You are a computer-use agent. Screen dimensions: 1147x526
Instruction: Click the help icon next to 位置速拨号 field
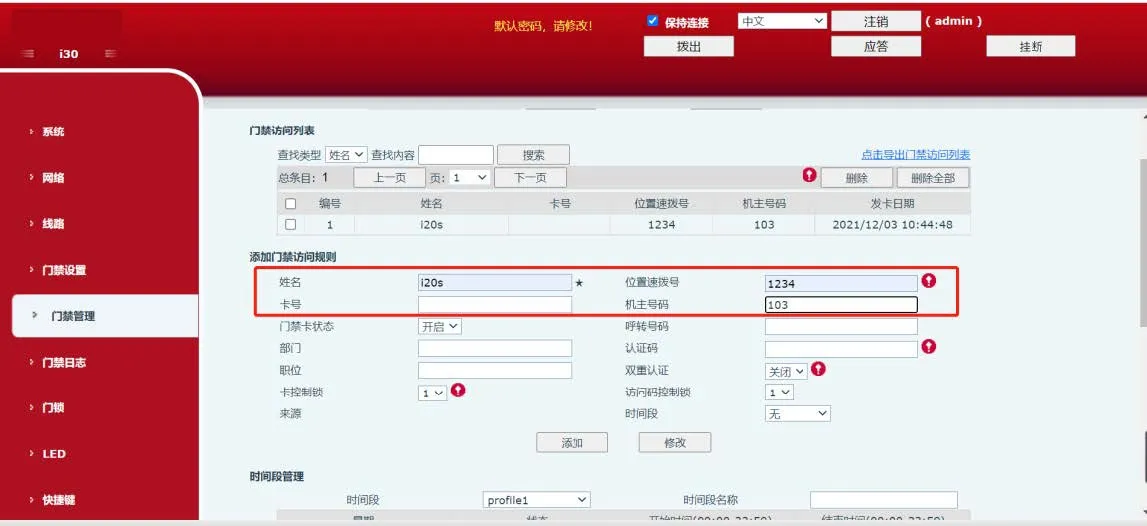[929, 281]
